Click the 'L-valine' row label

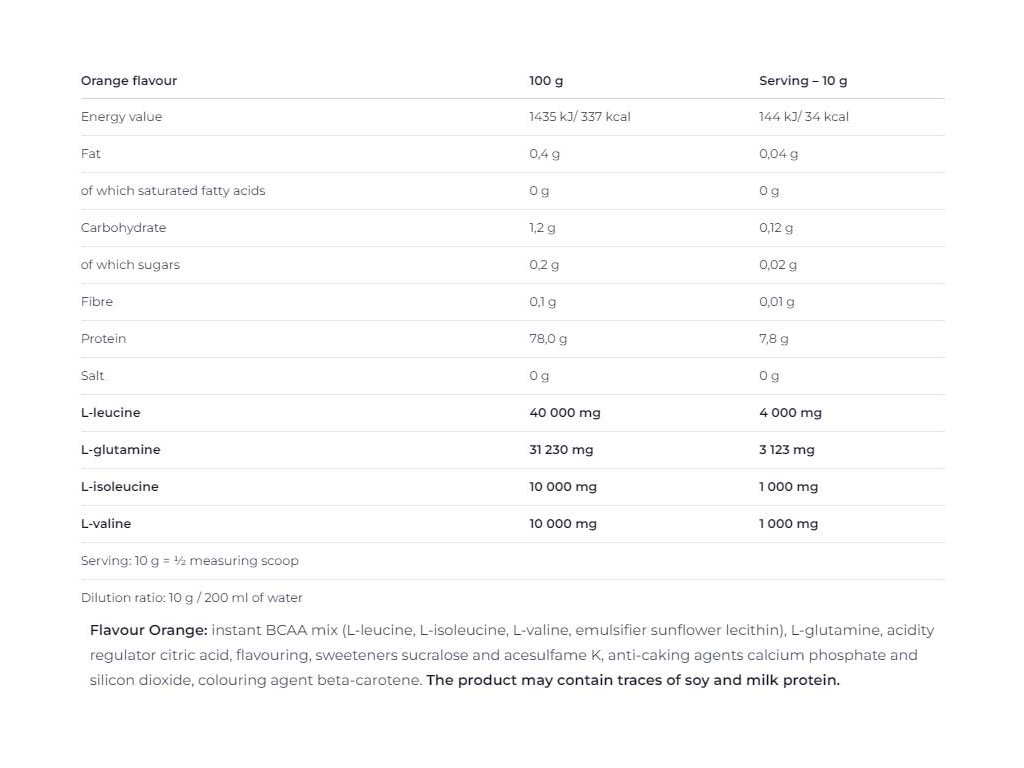pos(106,524)
